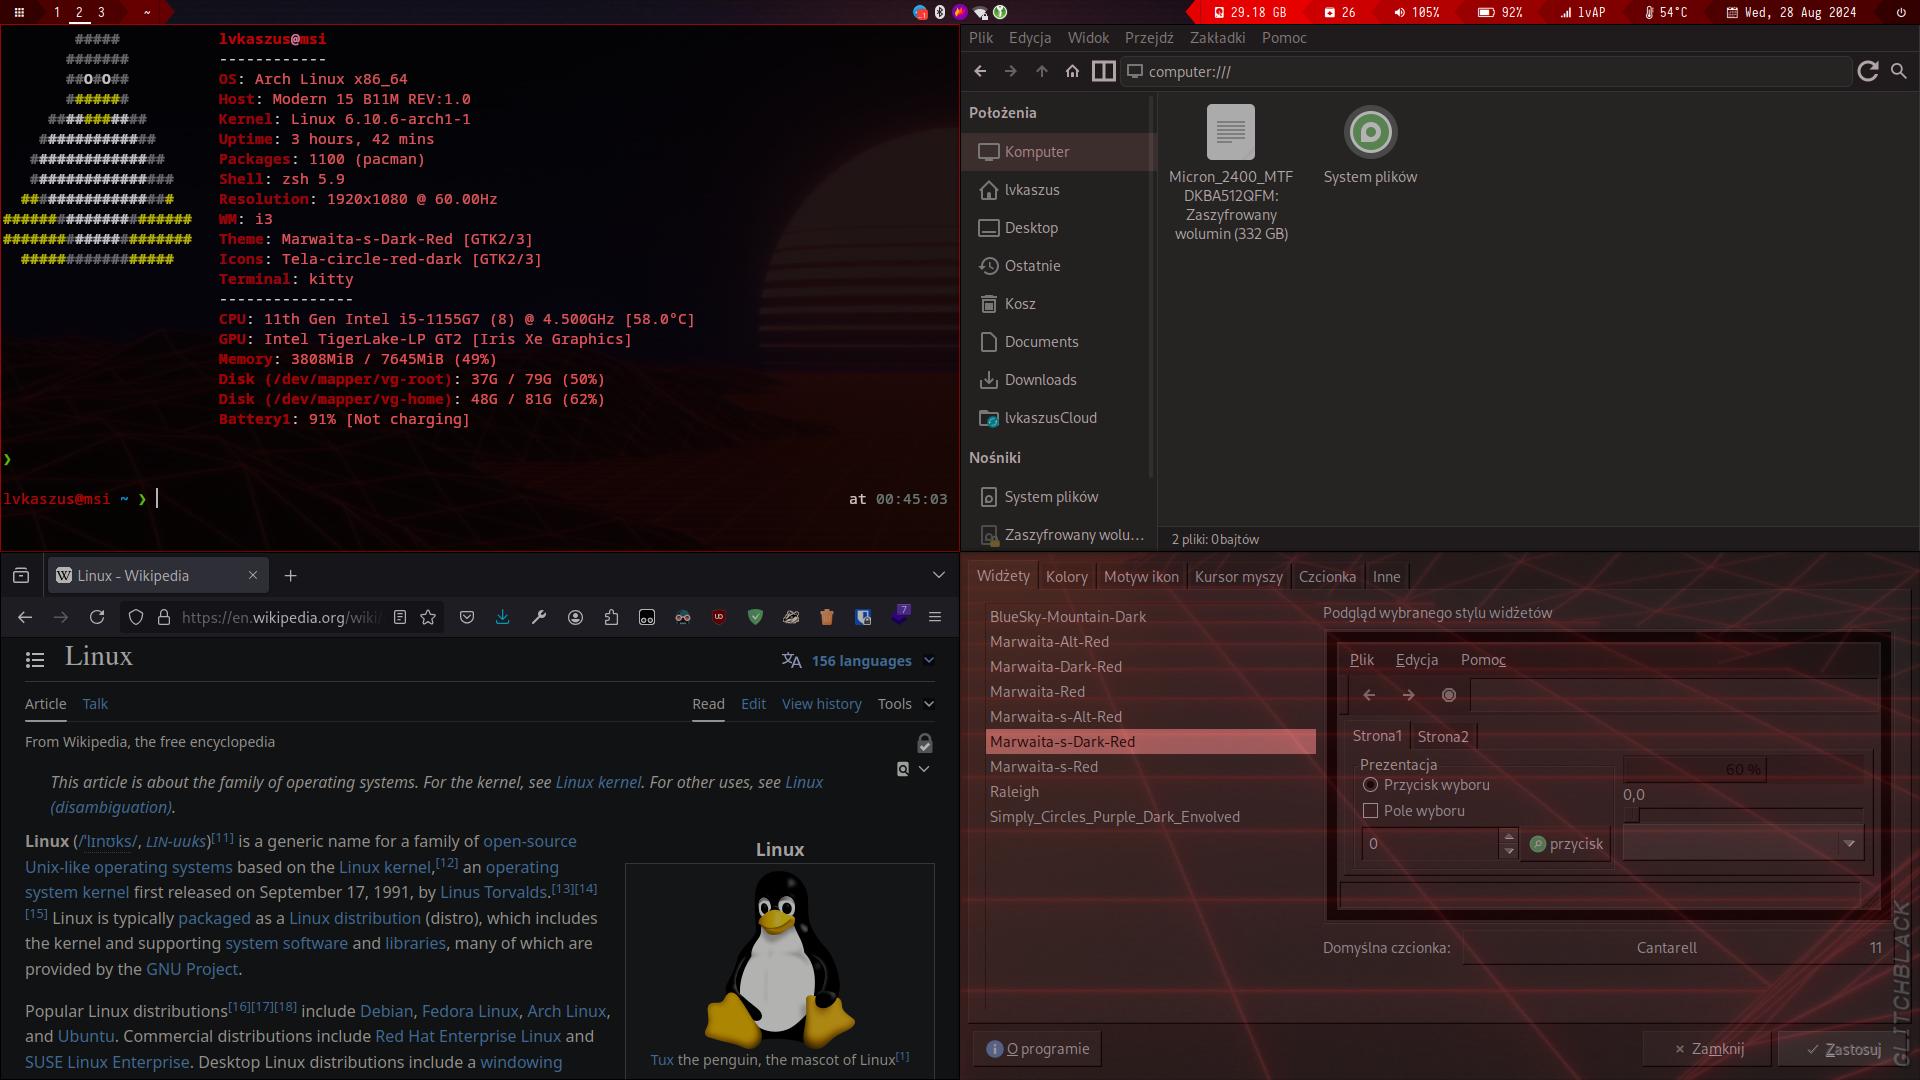Toggle split view icon in file manager
The height and width of the screenshot is (1080, 1920).
(x=1103, y=71)
